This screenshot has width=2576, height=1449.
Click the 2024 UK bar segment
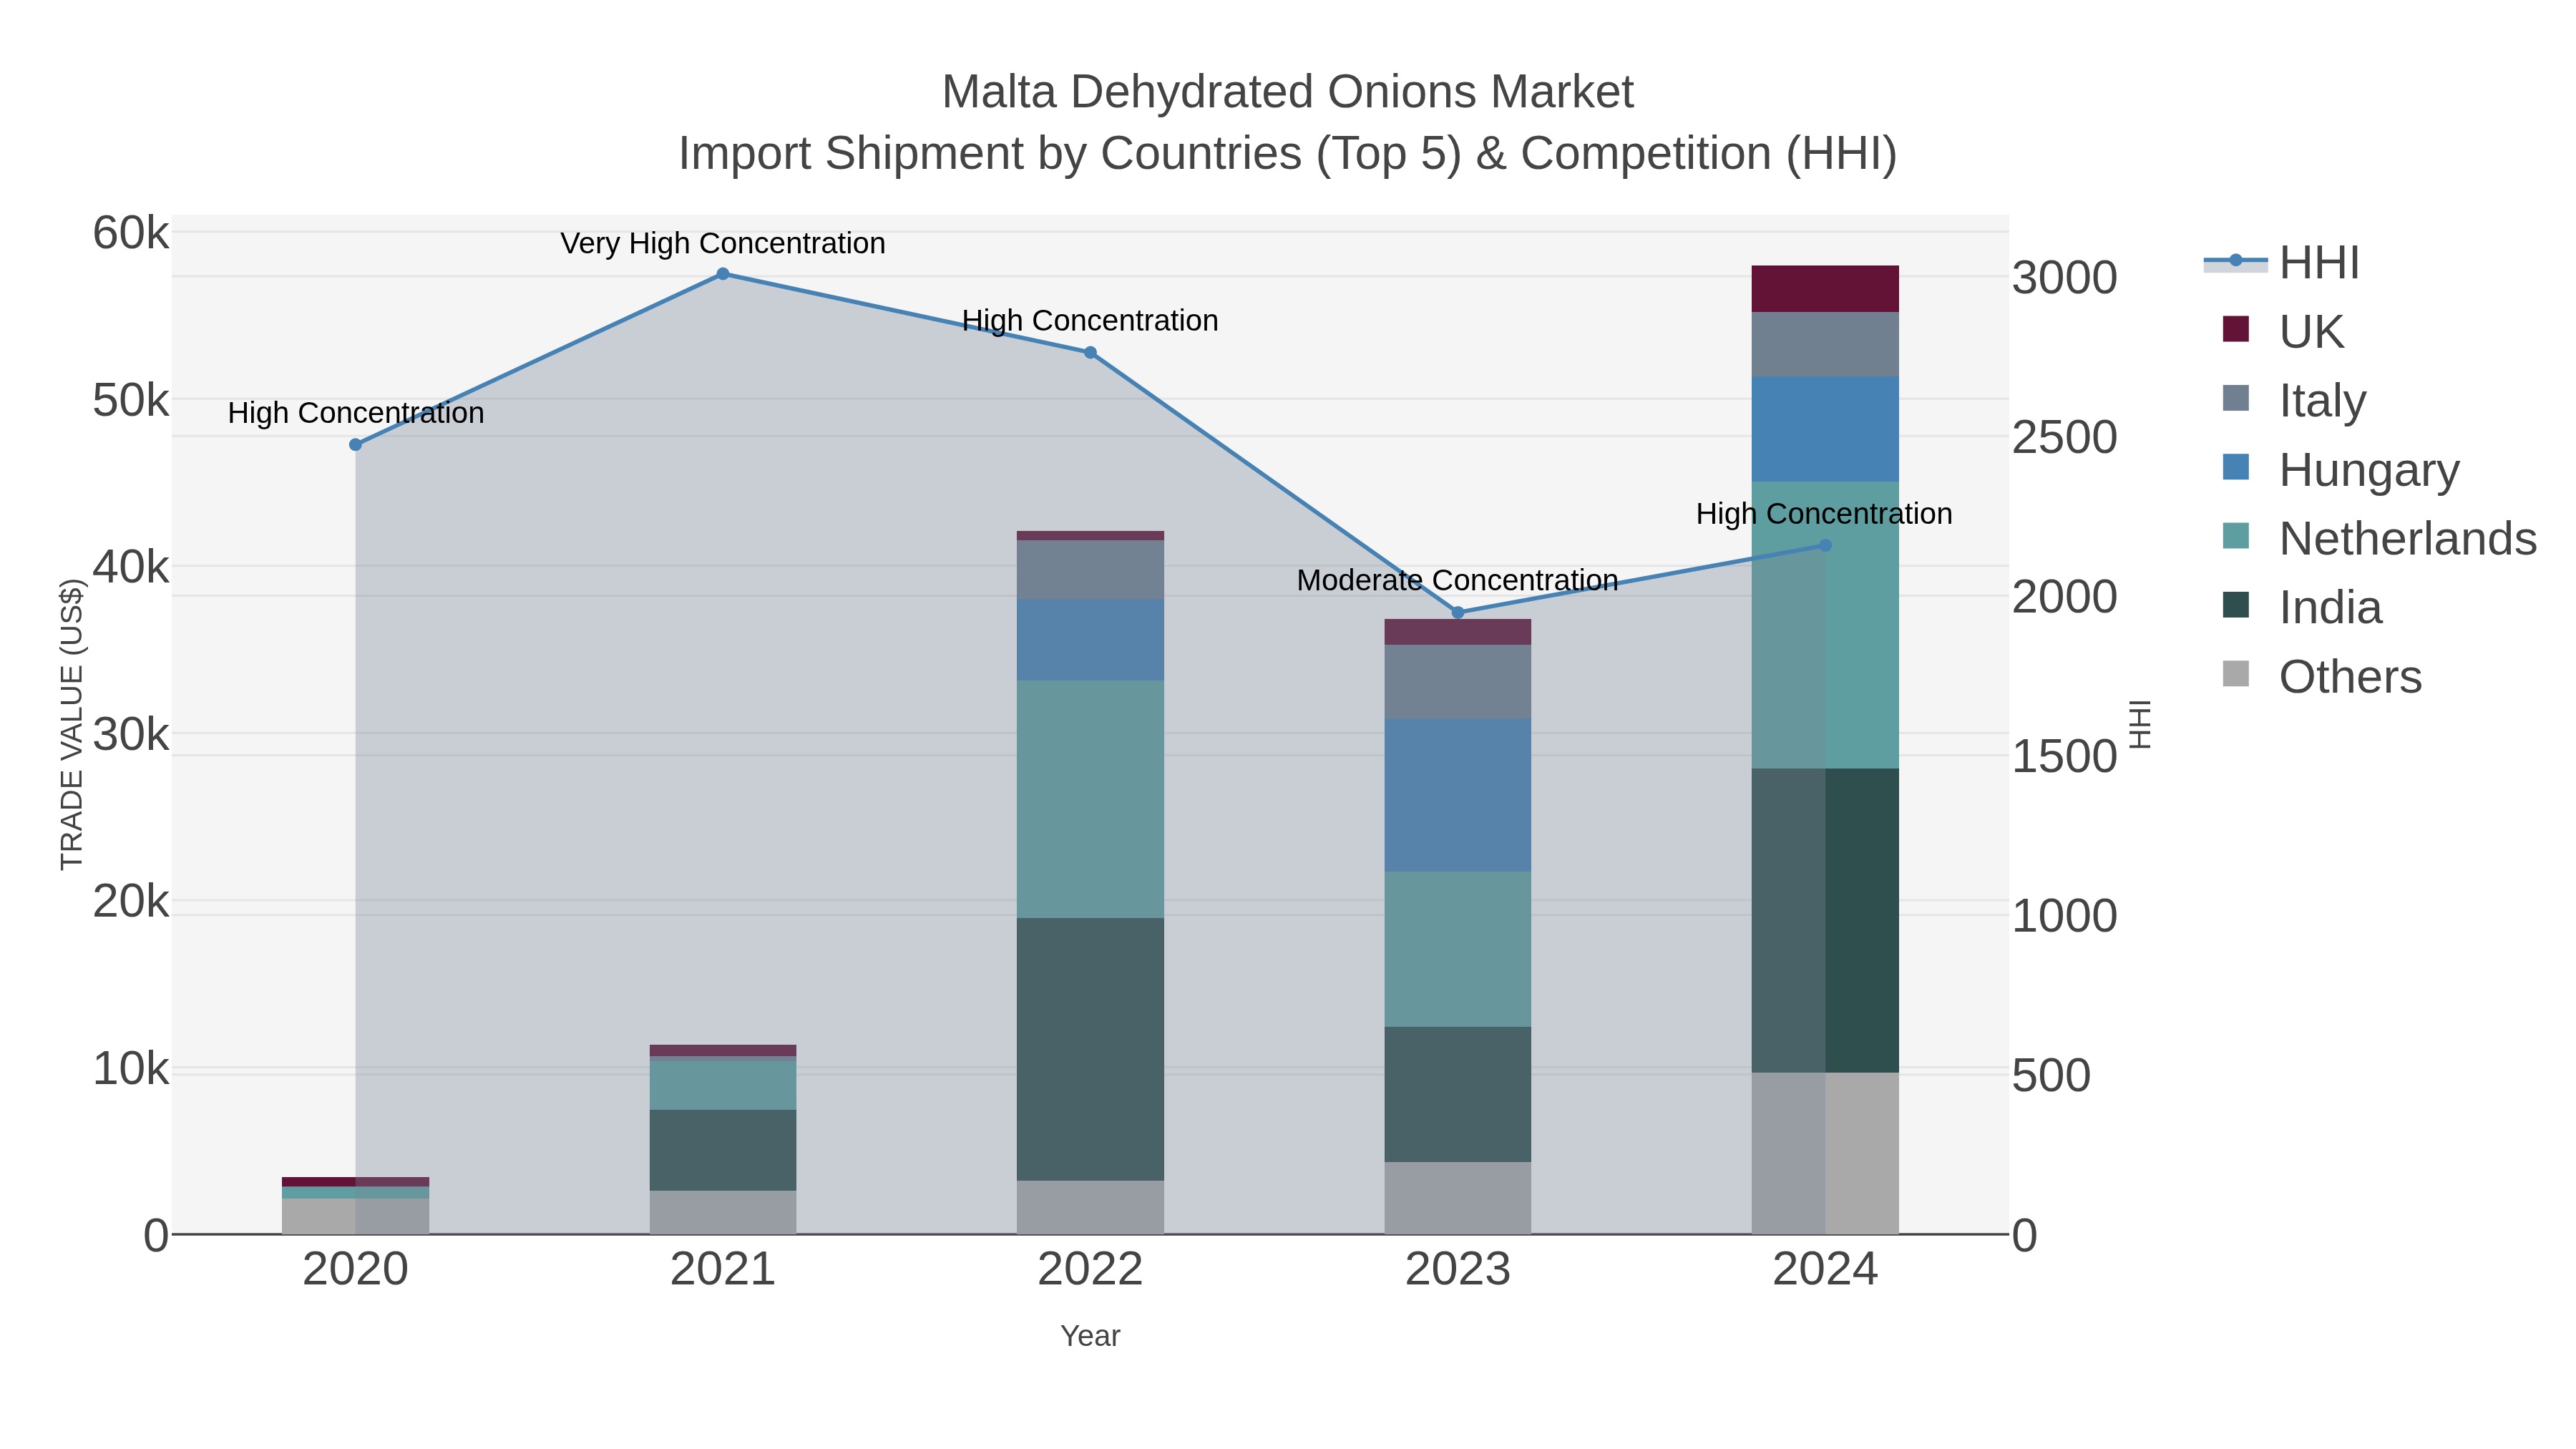click(1825, 289)
